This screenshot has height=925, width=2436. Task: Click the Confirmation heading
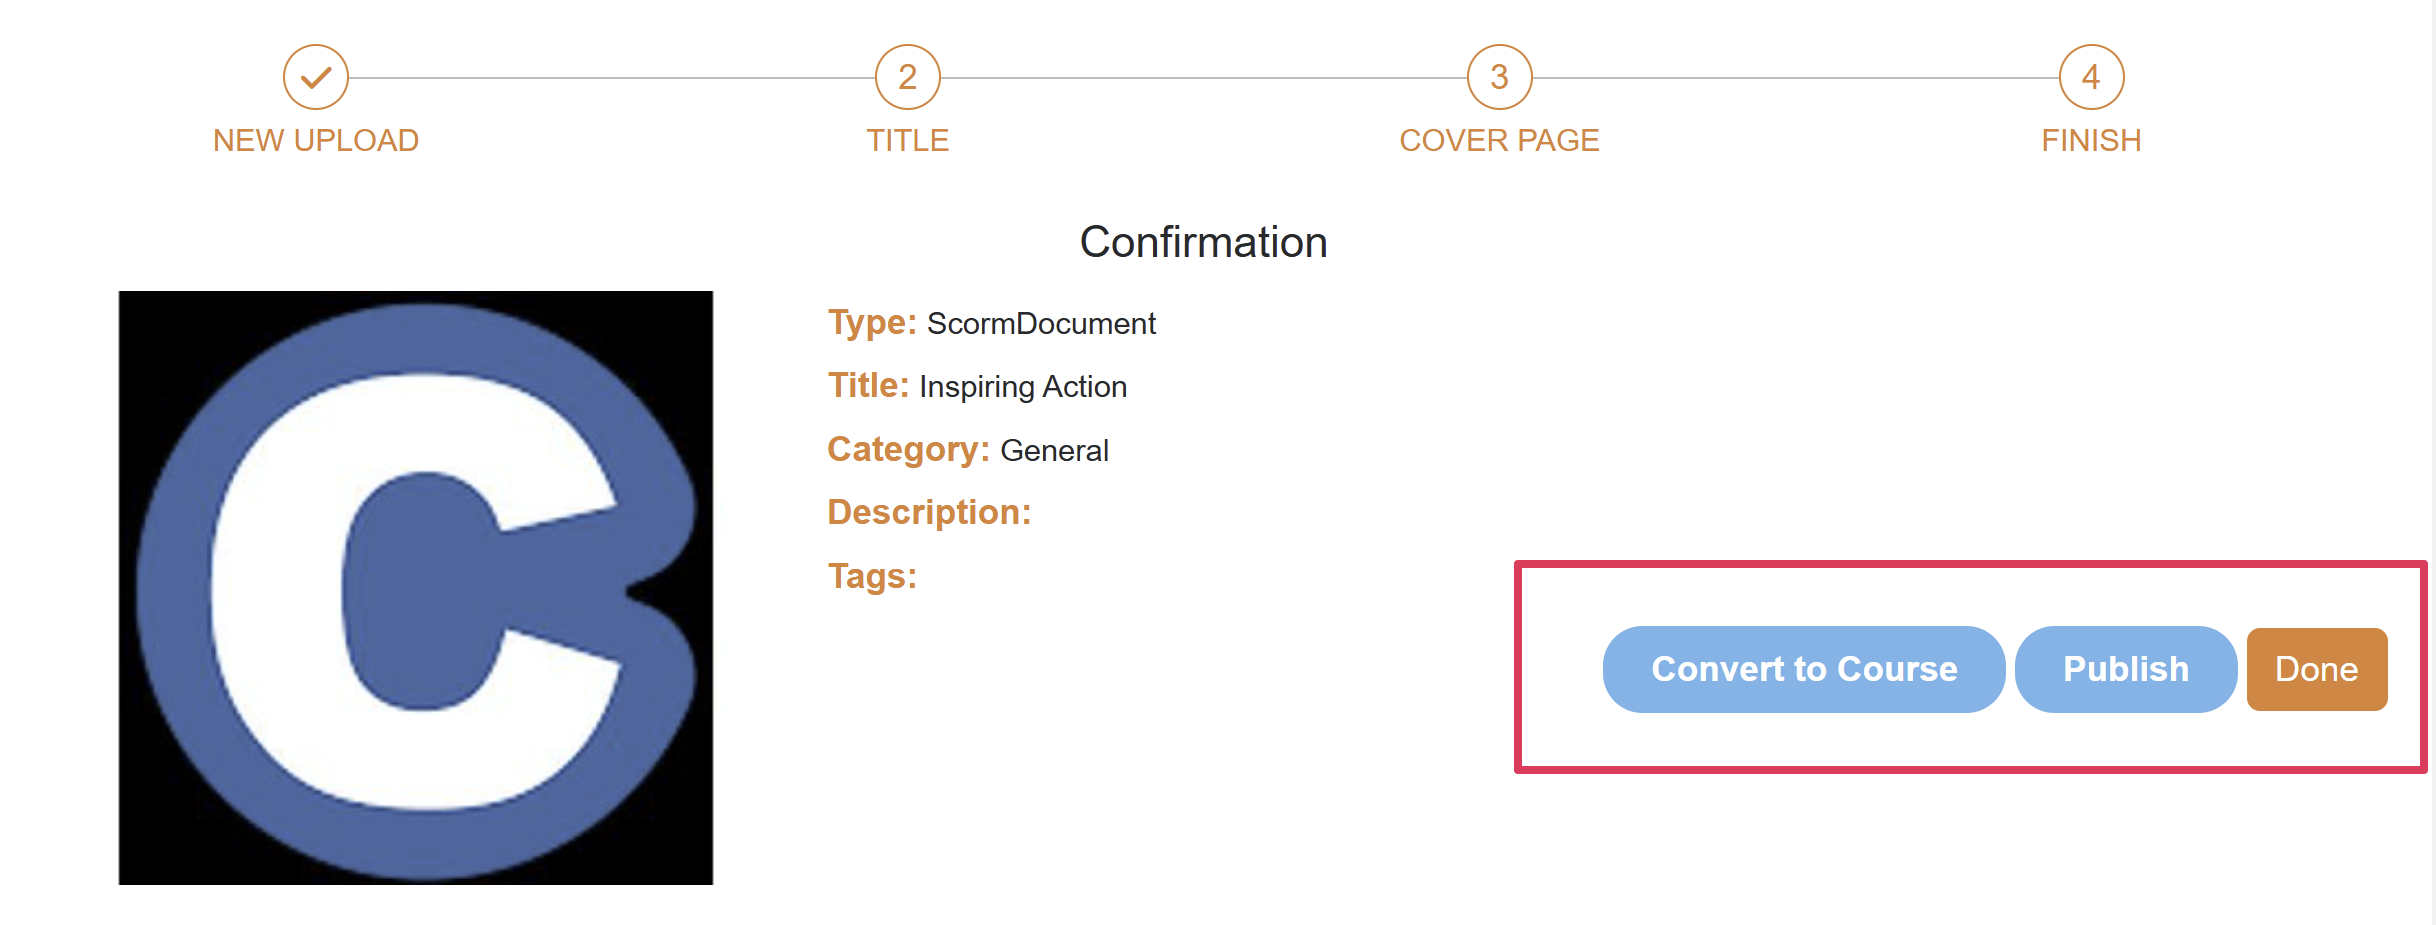tap(1203, 242)
